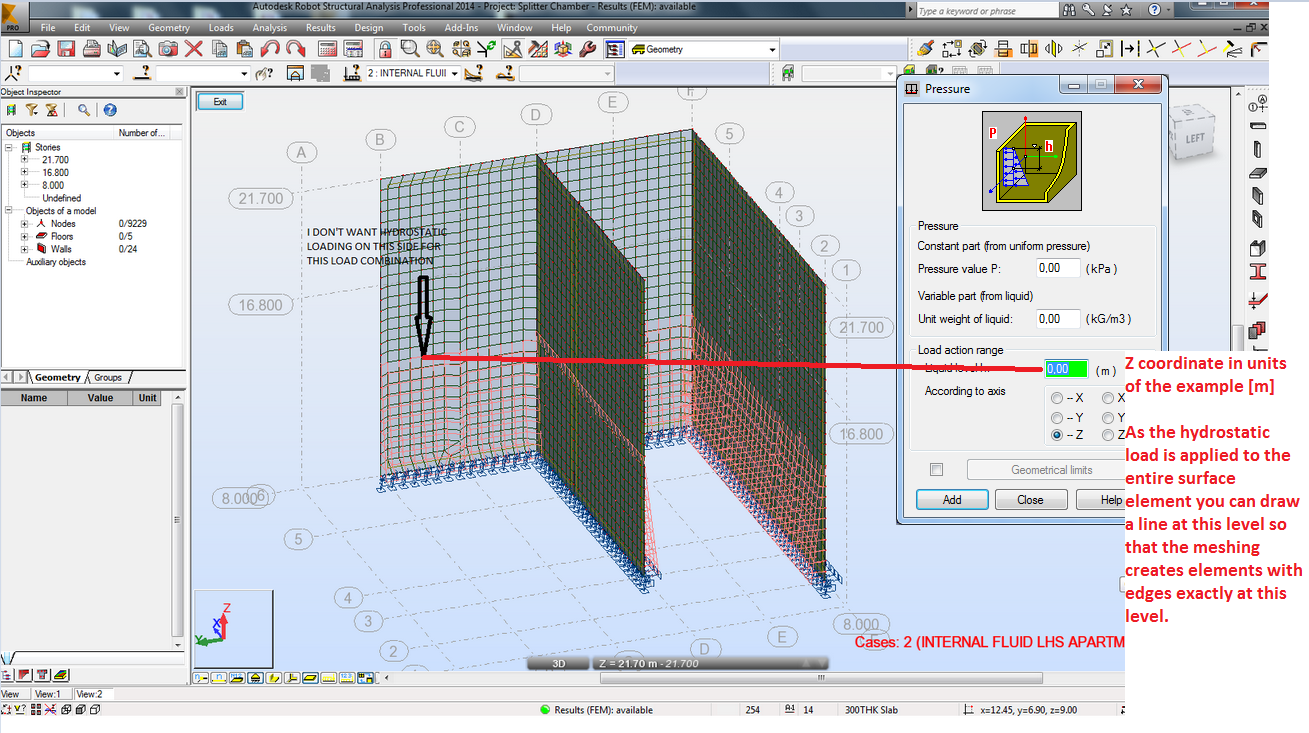Save the project with the floppy disk icon

[66, 49]
